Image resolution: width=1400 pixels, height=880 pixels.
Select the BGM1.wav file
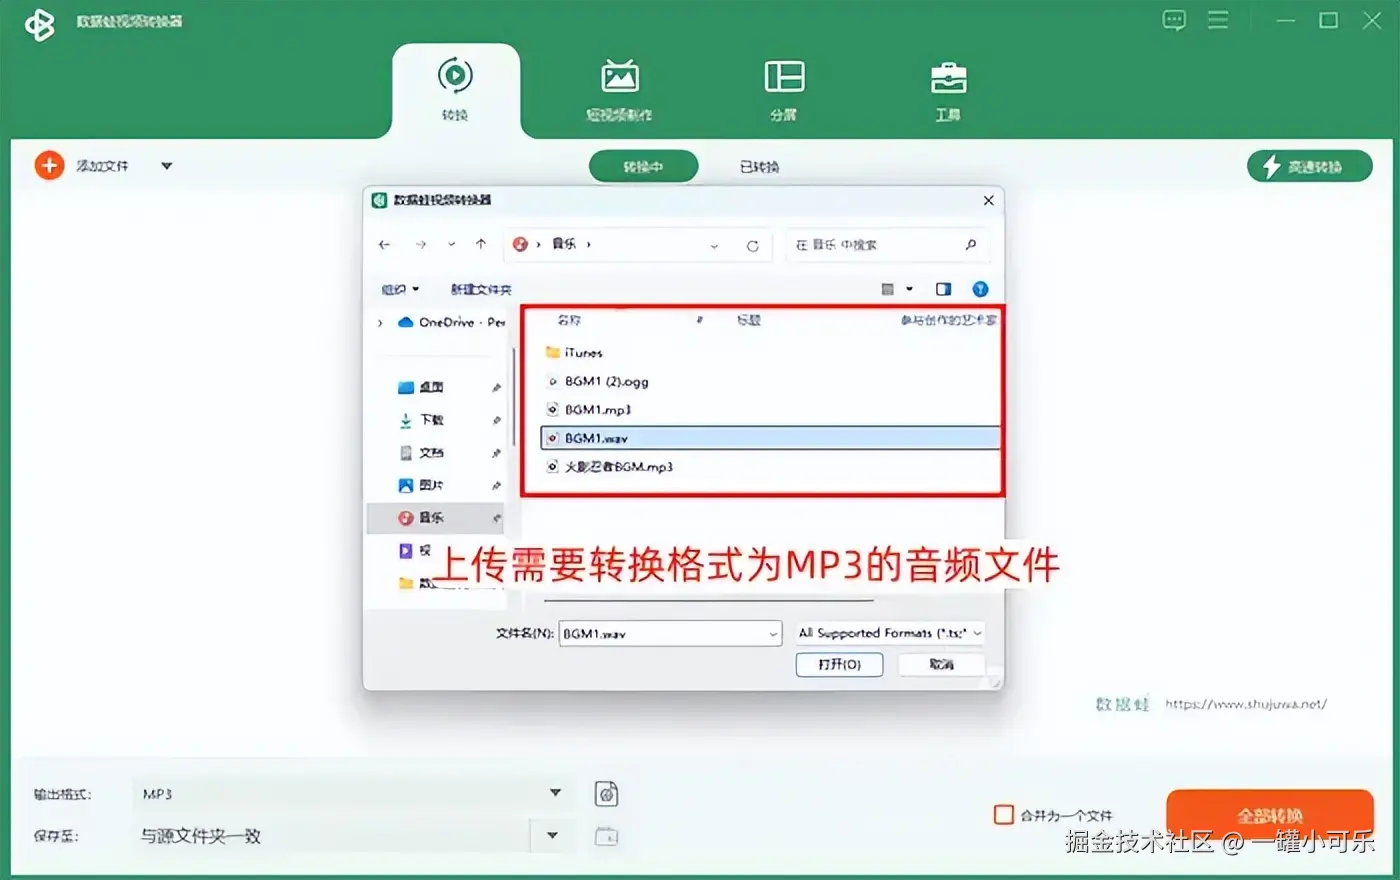click(770, 438)
